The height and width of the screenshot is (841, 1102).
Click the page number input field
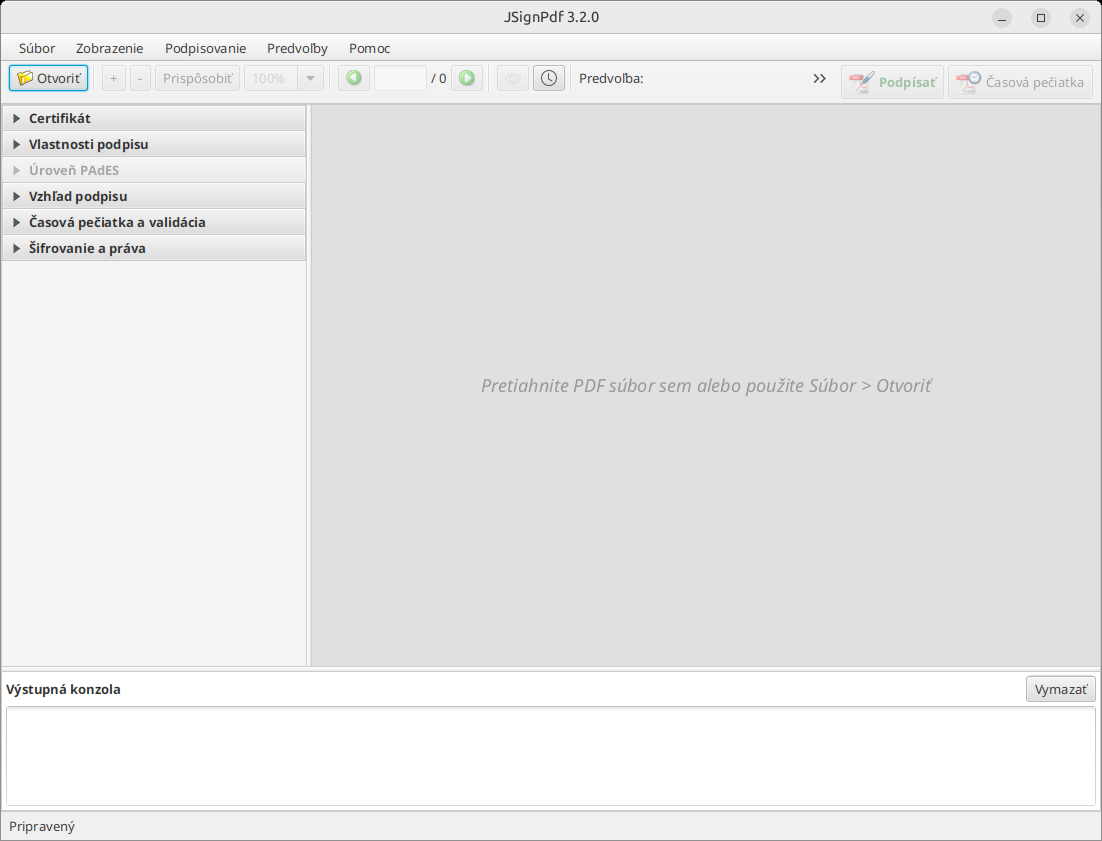[401, 78]
